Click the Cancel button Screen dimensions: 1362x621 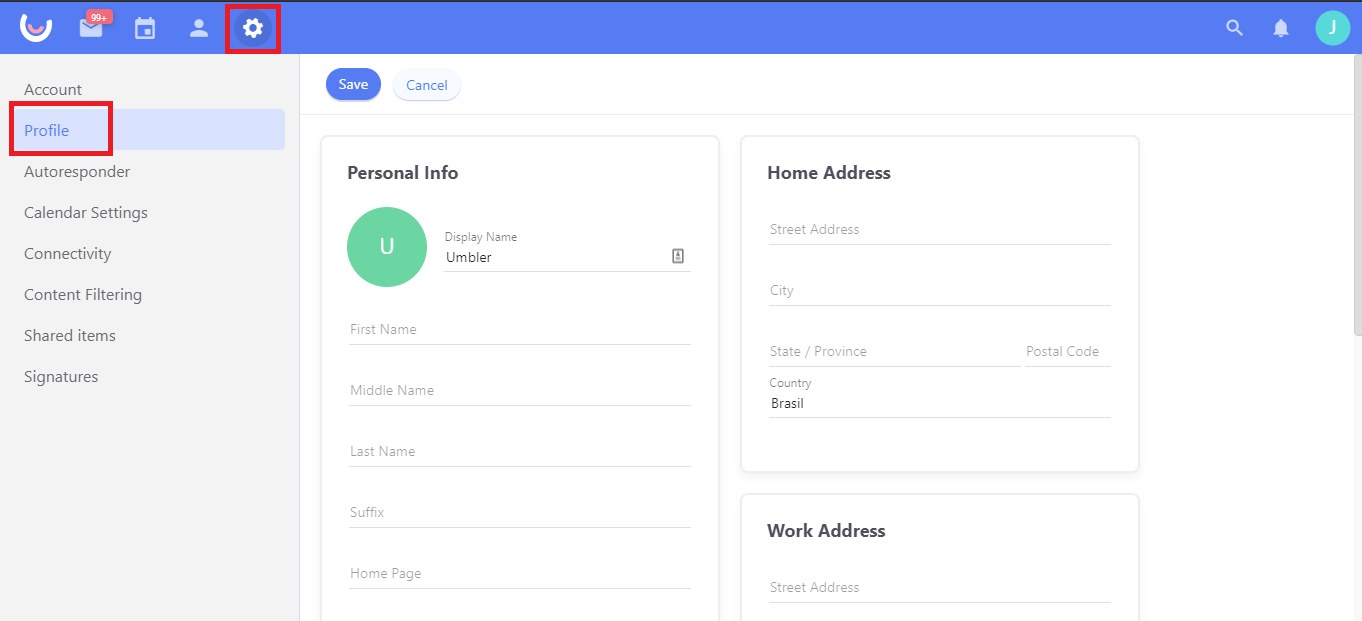tap(427, 85)
